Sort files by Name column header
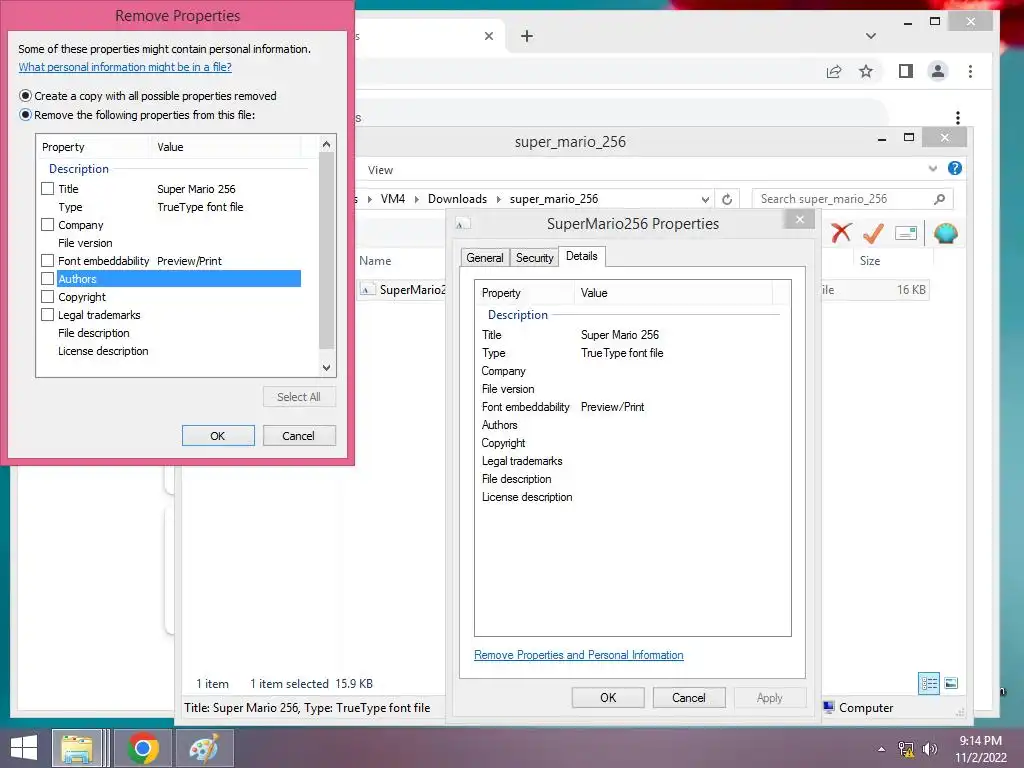 point(375,261)
